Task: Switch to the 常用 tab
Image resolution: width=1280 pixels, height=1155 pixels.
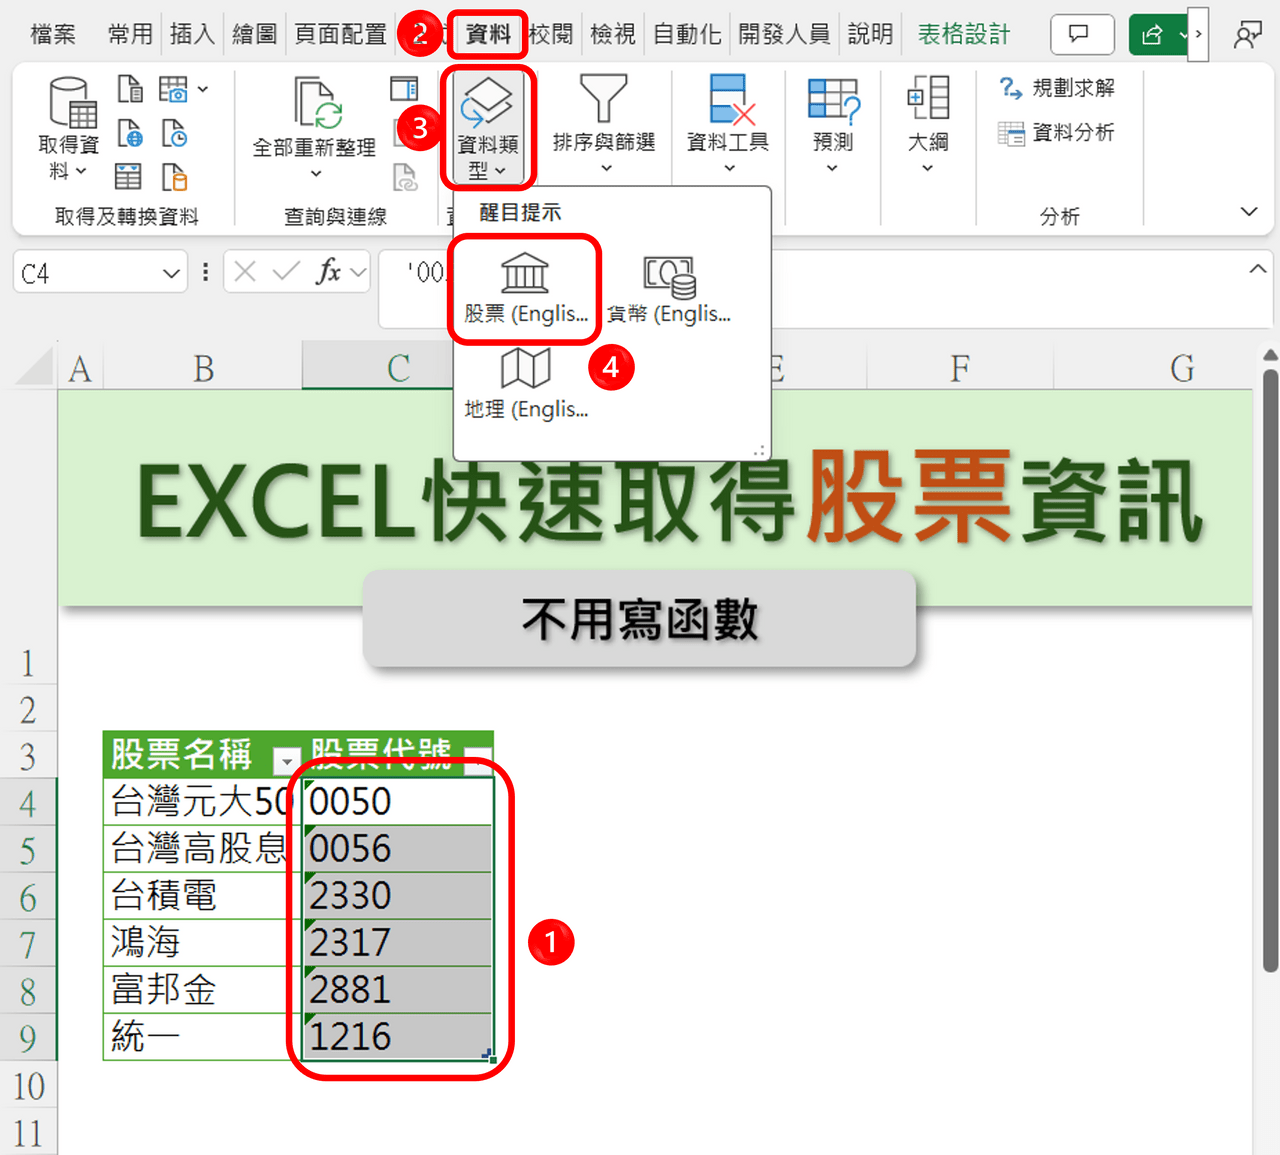Action: [130, 35]
